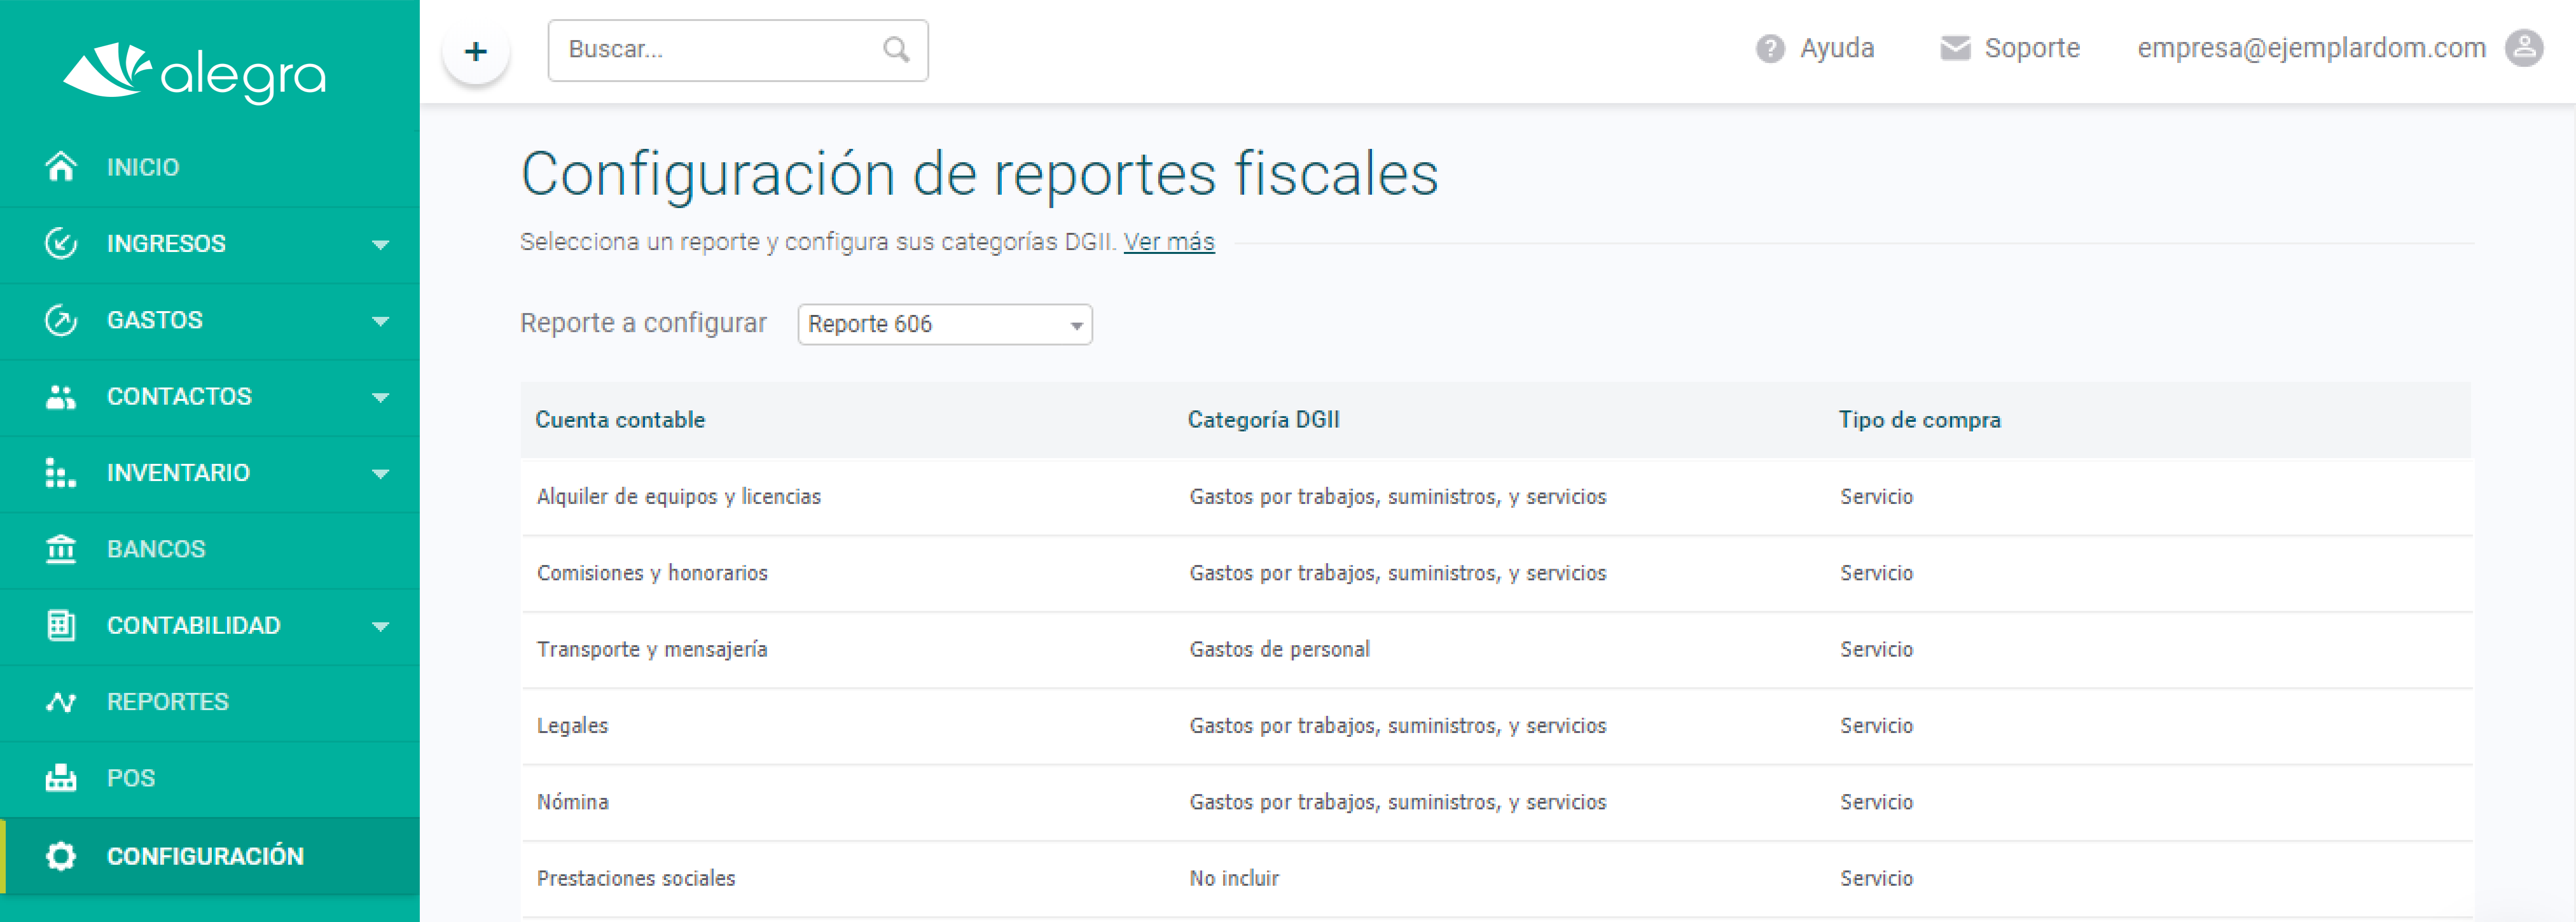This screenshot has width=2576, height=922.
Task: Click the search magnifier icon
Action: pyautogui.click(x=896, y=49)
